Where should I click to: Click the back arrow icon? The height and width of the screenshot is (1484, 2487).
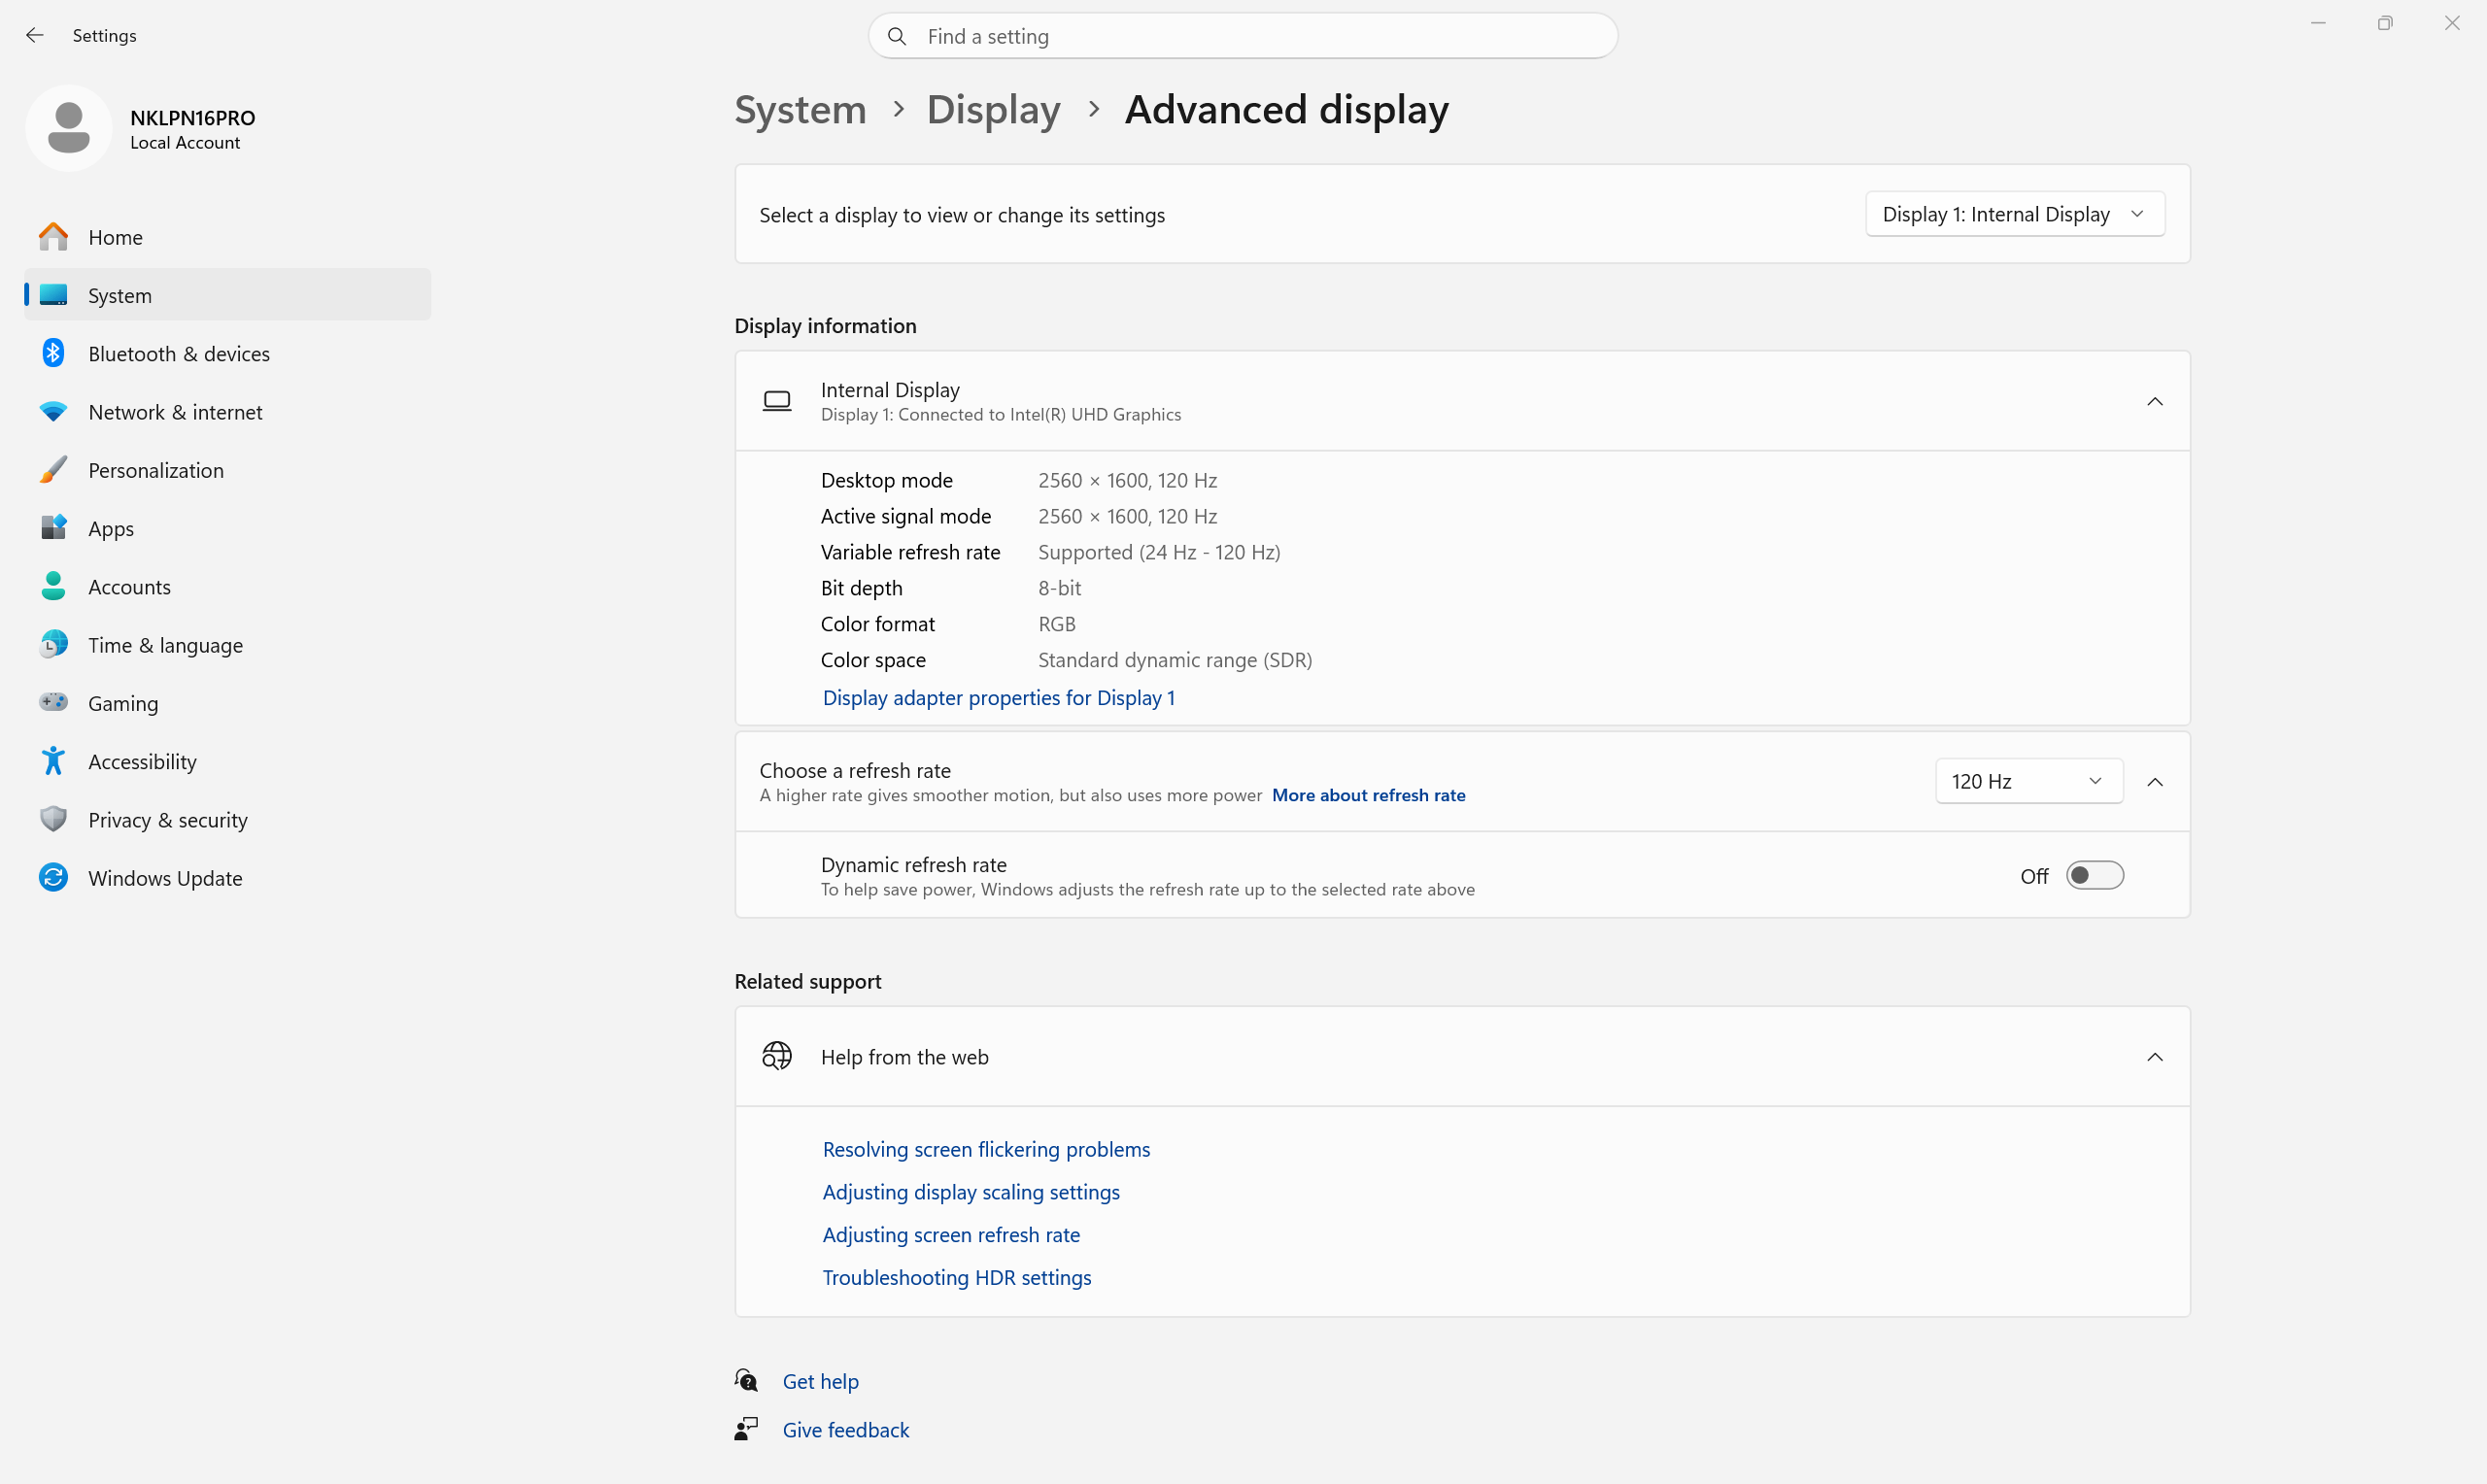[x=35, y=36]
